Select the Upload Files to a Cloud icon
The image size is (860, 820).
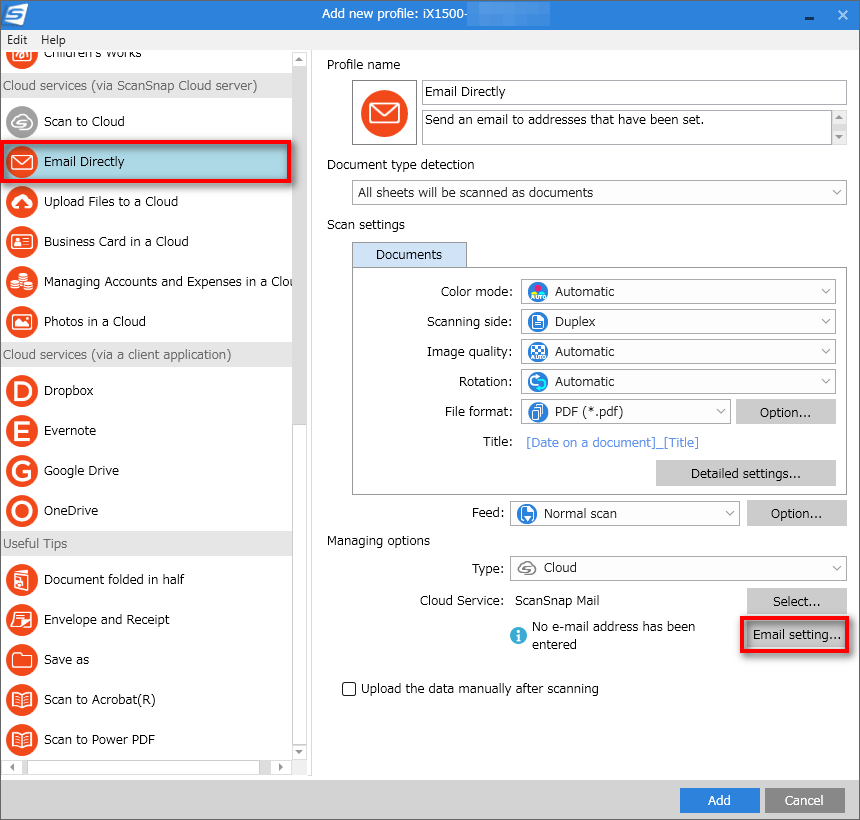22,202
